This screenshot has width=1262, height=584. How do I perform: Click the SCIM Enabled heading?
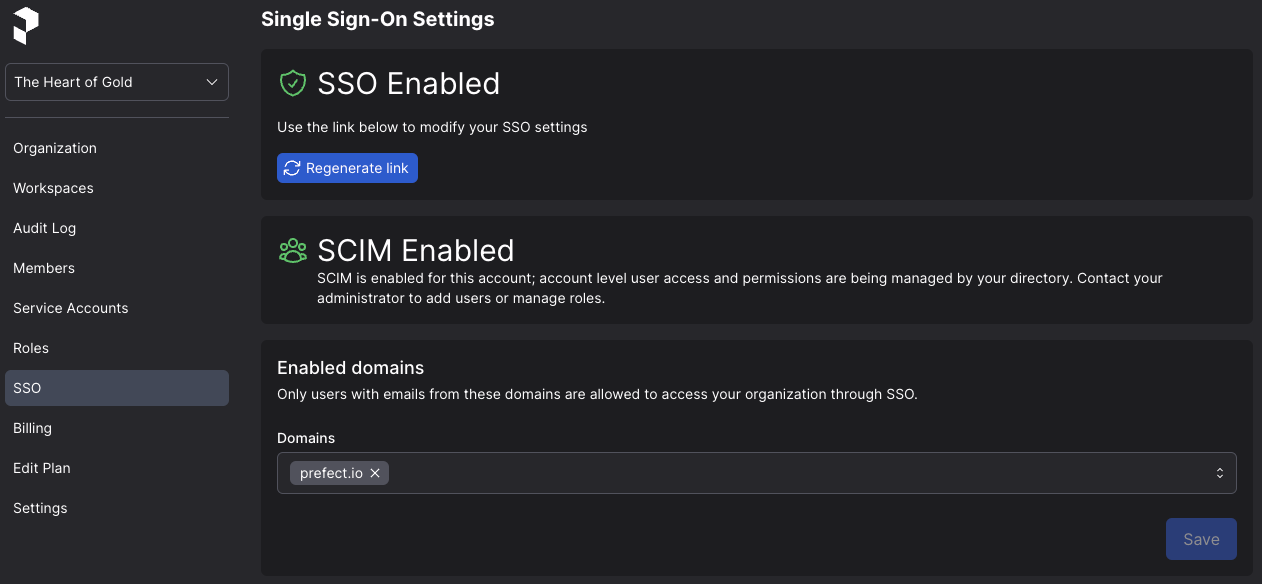pyautogui.click(x=416, y=250)
